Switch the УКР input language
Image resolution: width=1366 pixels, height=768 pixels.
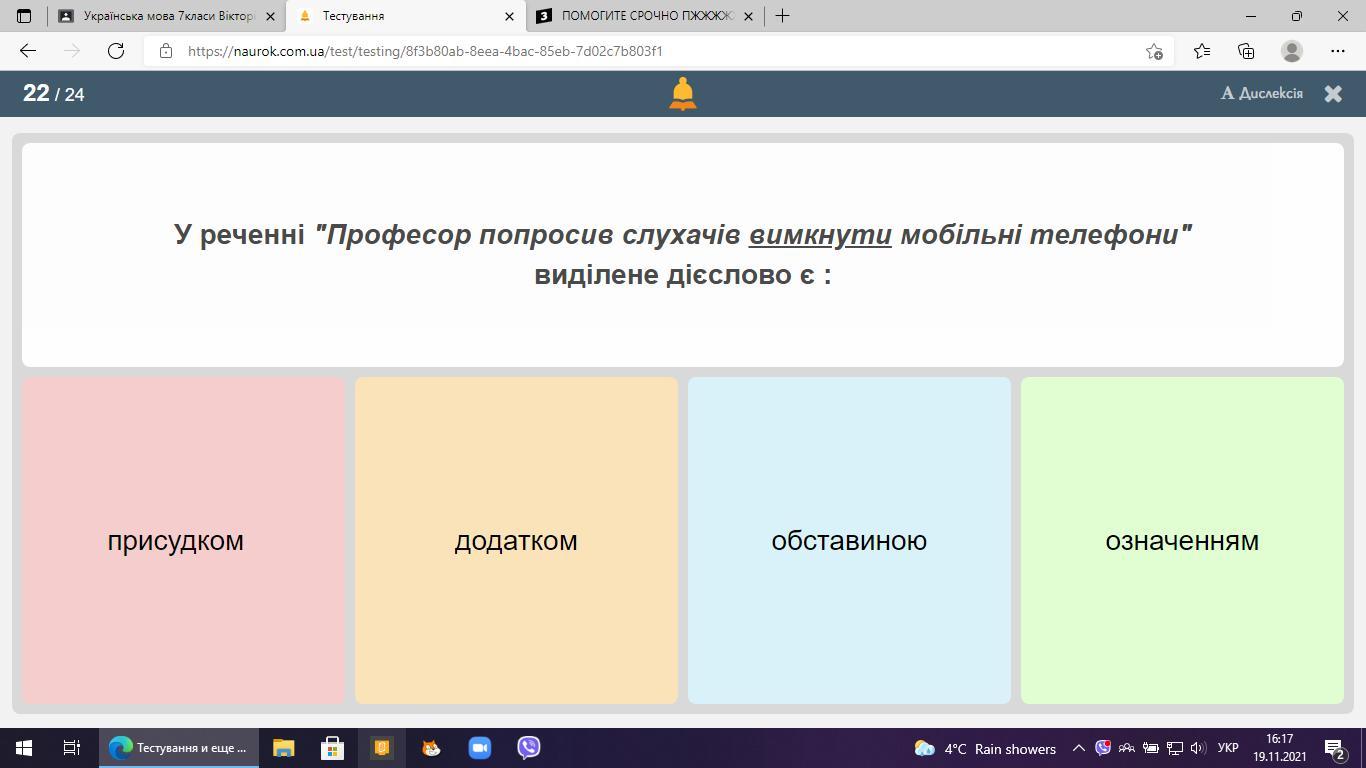1228,748
